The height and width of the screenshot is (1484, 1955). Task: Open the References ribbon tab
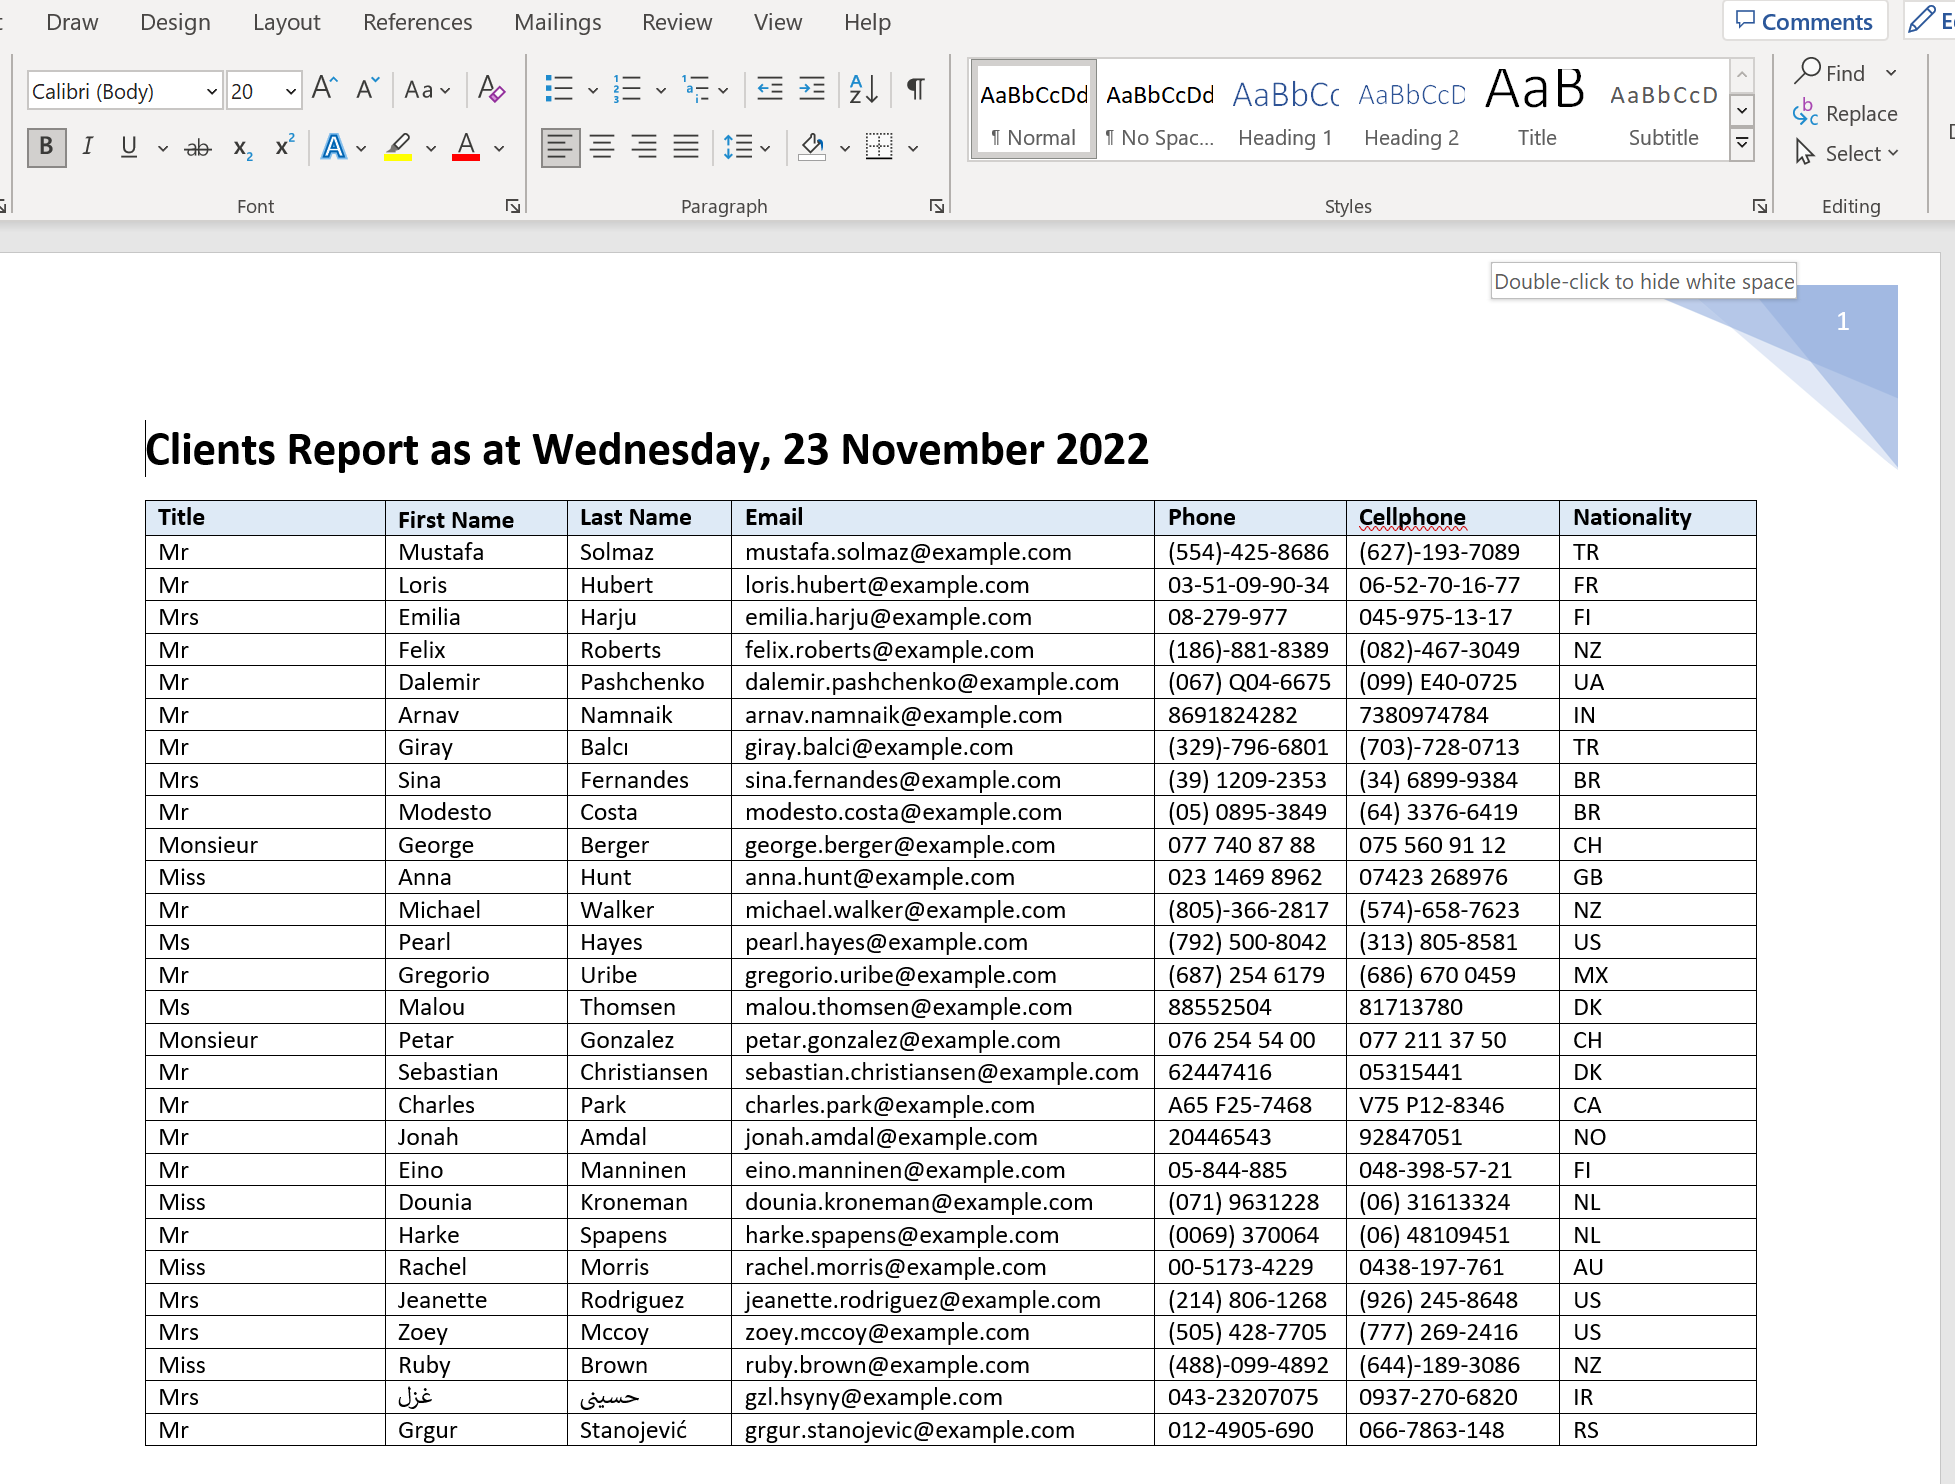click(x=417, y=22)
